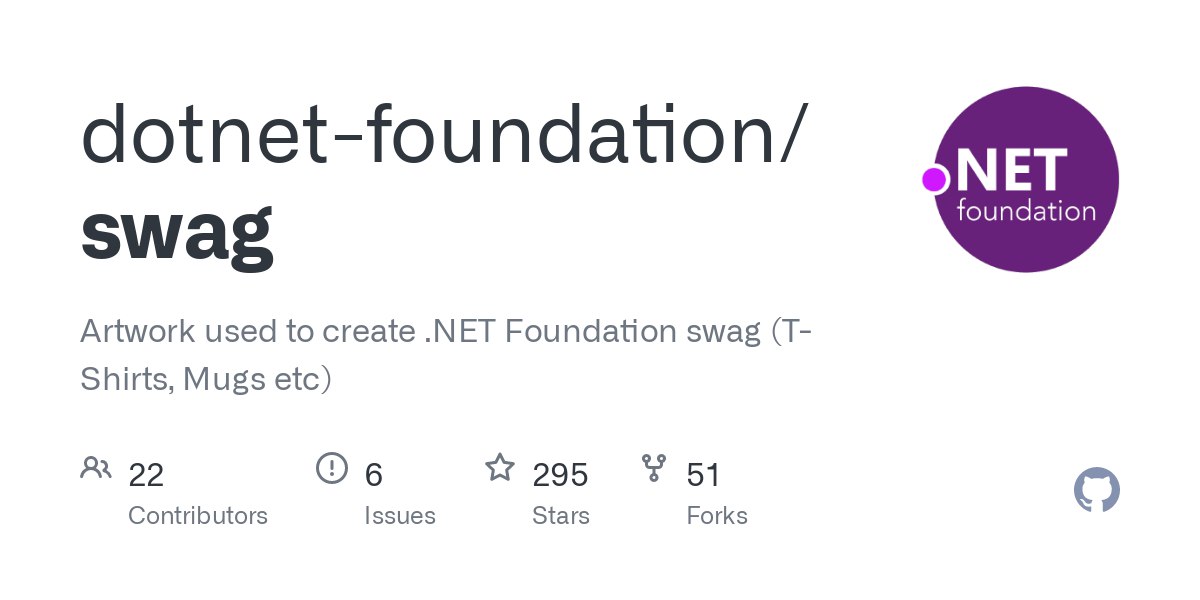This screenshot has height=600, width=1200.
Task: Open the Stars label
Action: (x=561, y=516)
